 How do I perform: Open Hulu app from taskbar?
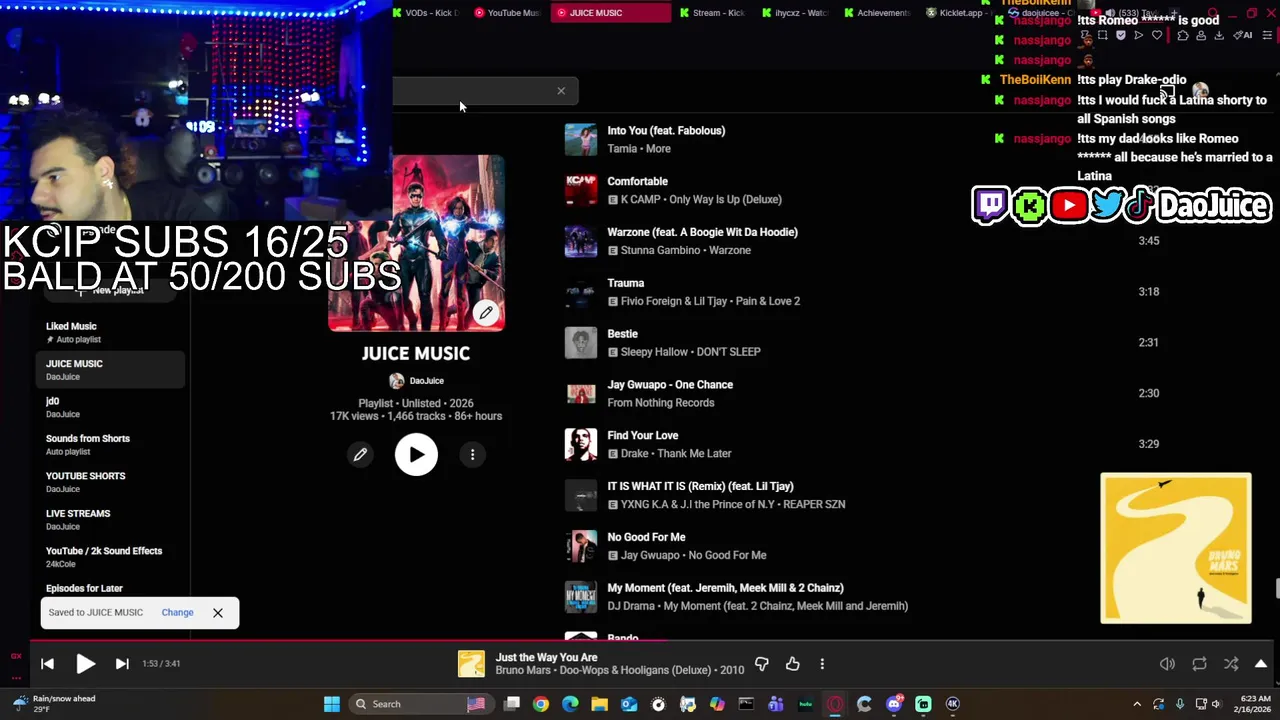(x=806, y=704)
